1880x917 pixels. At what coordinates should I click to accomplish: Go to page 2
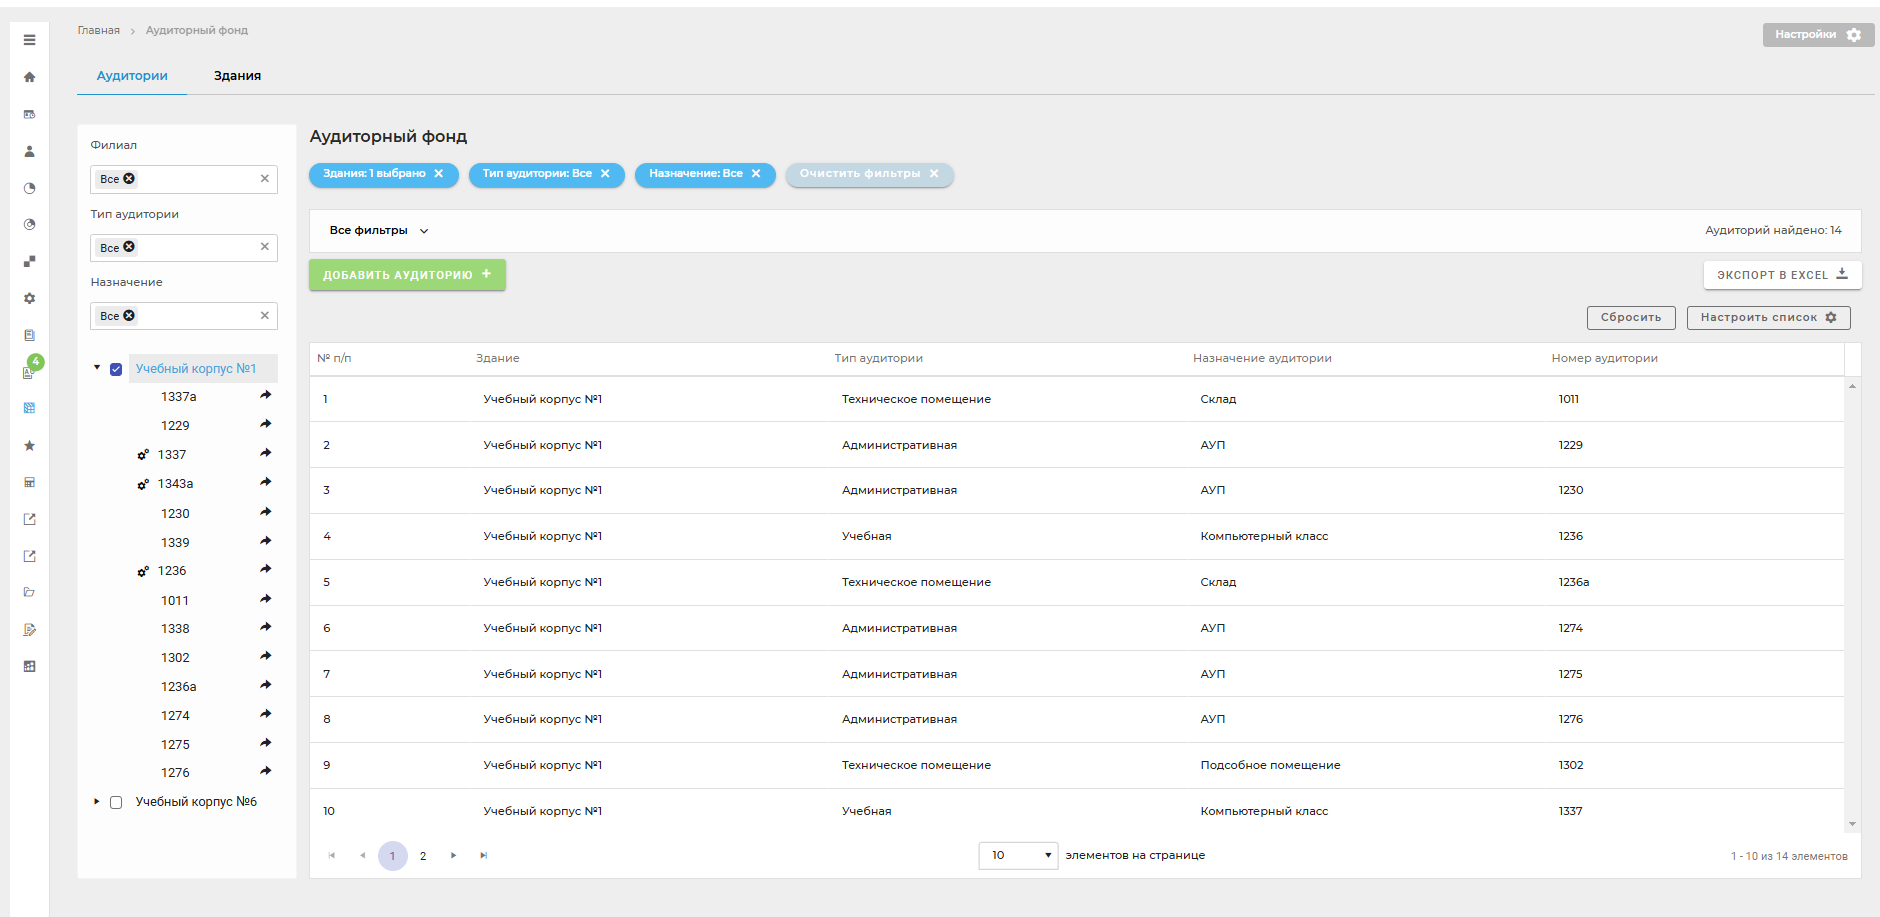tap(423, 856)
